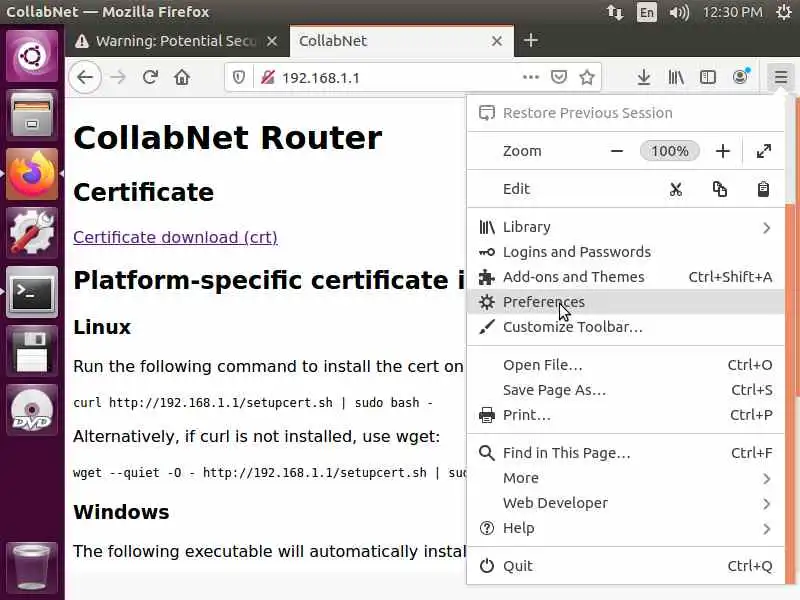Screen dimensions: 800x600
Task: Select Restore Previous Session
Action: tap(626, 113)
